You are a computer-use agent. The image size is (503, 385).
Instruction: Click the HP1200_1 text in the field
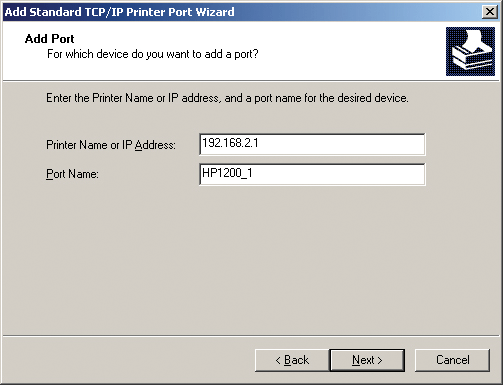(227, 173)
